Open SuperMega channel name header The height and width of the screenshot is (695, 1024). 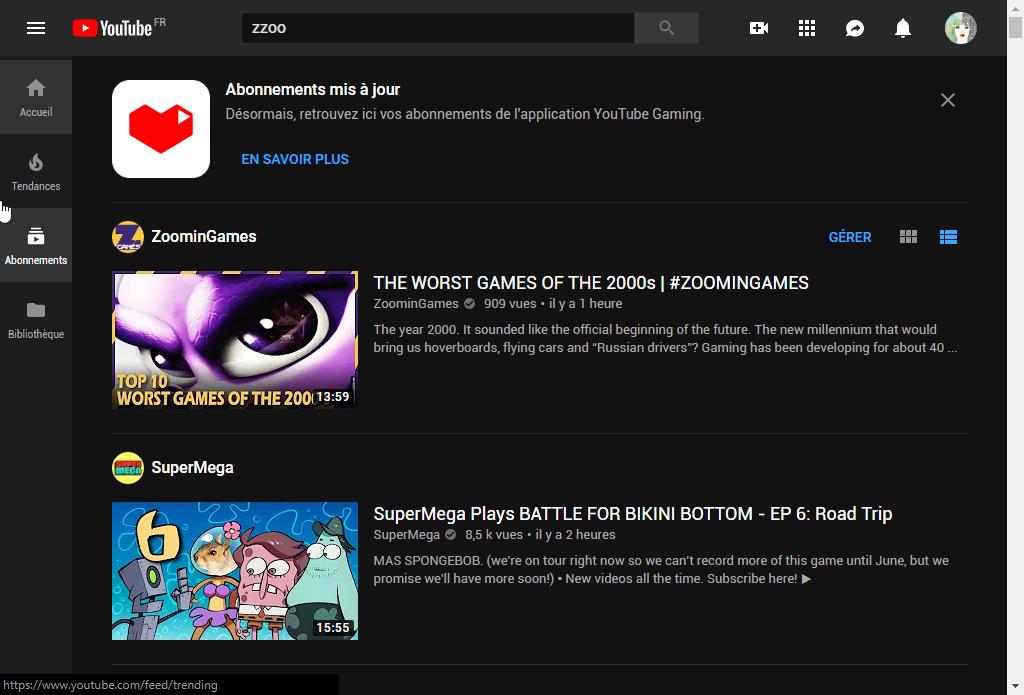(x=193, y=468)
